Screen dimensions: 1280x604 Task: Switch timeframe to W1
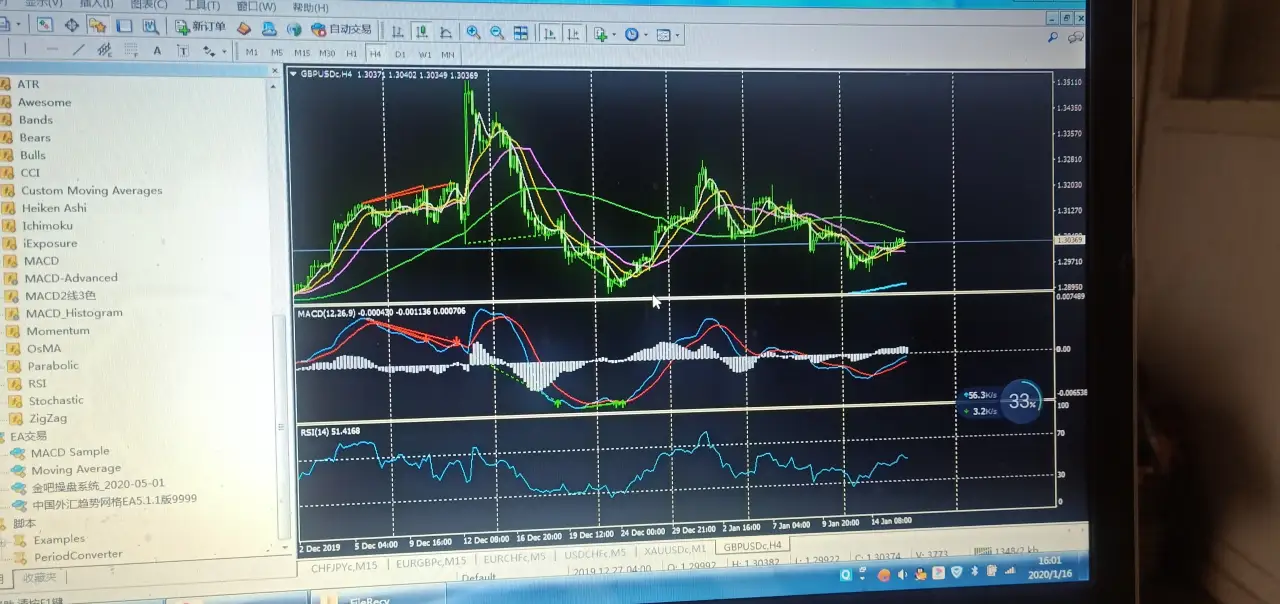click(425, 54)
